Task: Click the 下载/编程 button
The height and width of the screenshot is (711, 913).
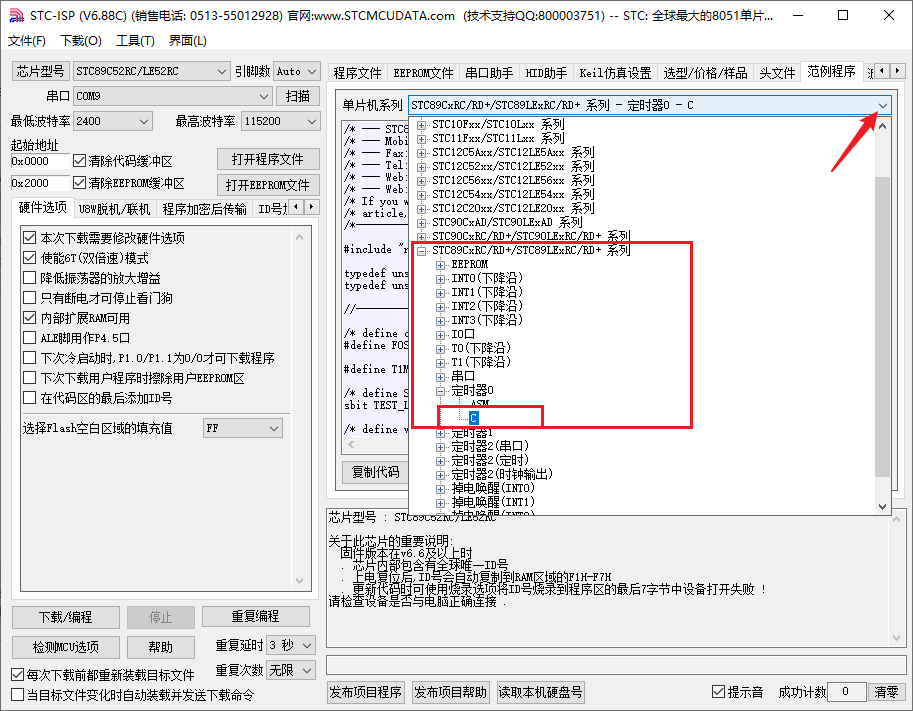Action: [64, 617]
